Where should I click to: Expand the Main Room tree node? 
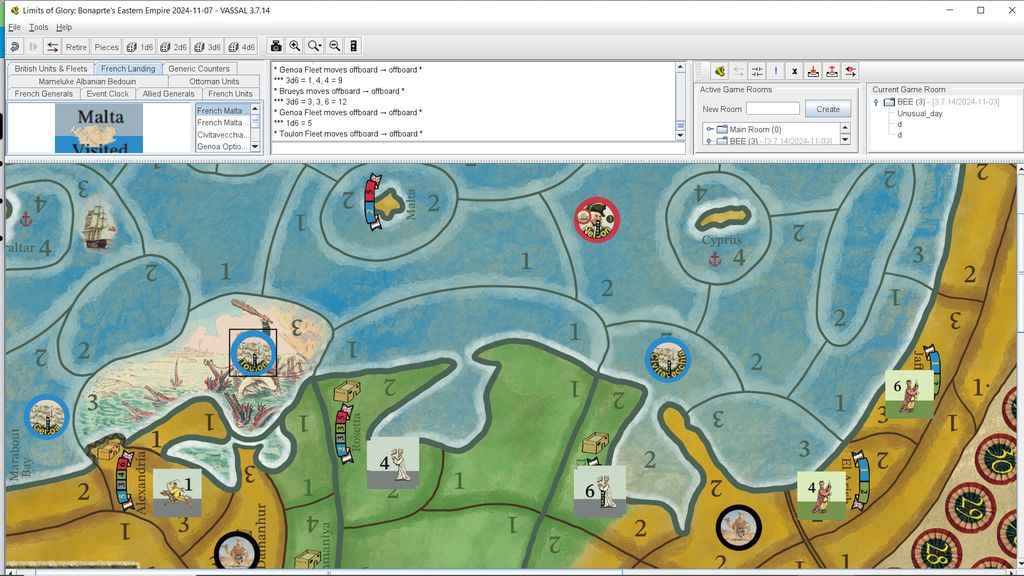pyautogui.click(x=710, y=129)
